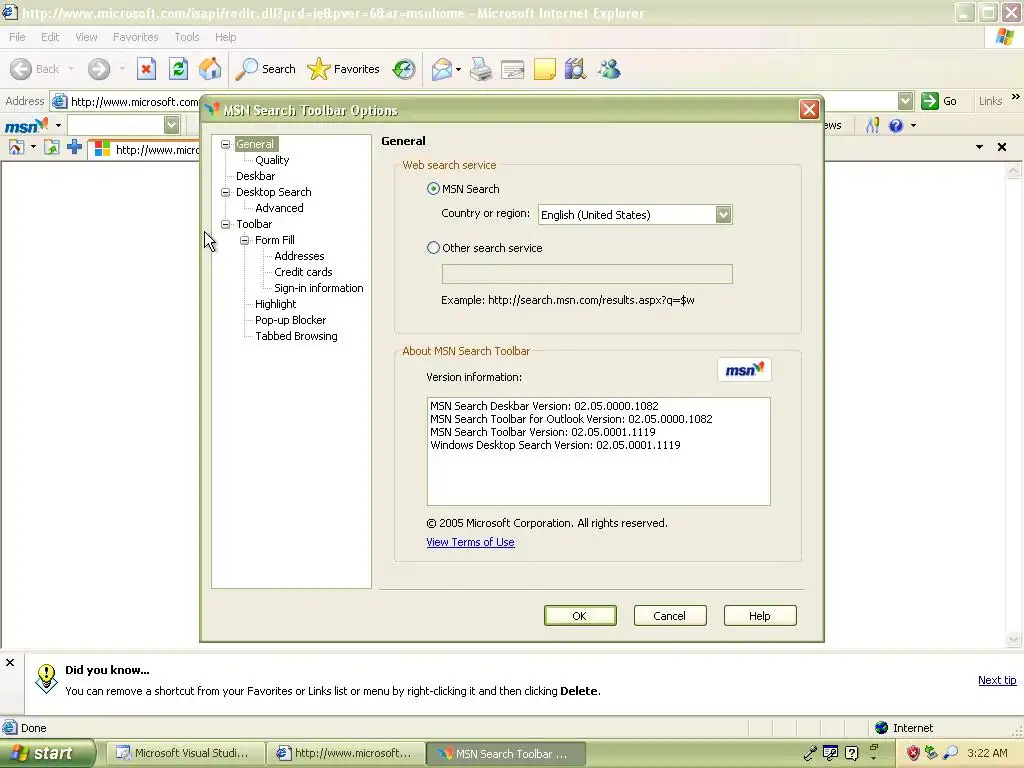1024x768 pixels.
Task: Collapse the Form Fill tree node
Action: (x=245, y=240)
